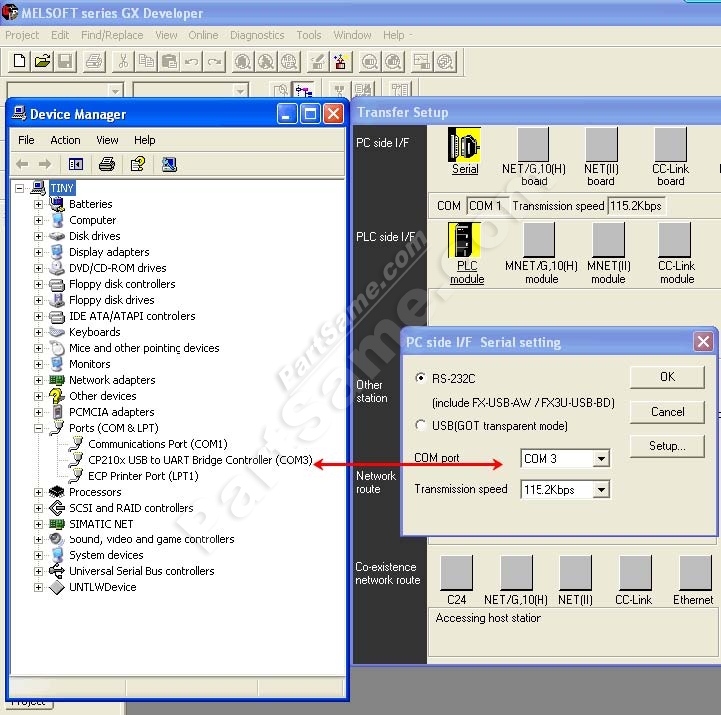
Task: Click the Save diskette icon
Action: click(x=65, y=61)
